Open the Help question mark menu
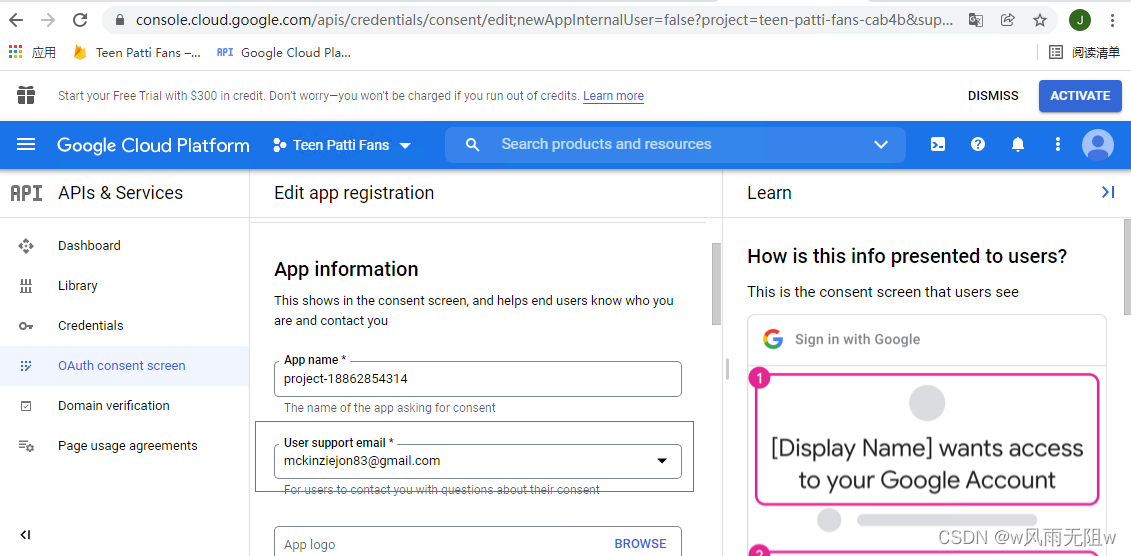This screenshot has height=556, width=1131. [978, 145]
